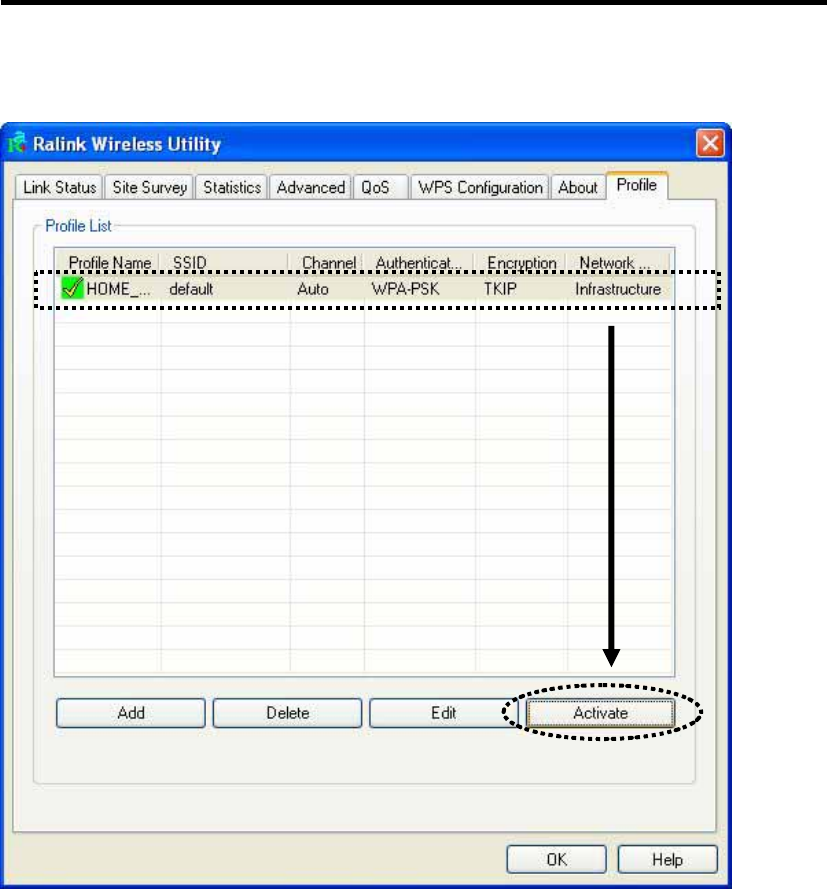
Task: Sort by Channel column header
Action: (x=327, y=263)
